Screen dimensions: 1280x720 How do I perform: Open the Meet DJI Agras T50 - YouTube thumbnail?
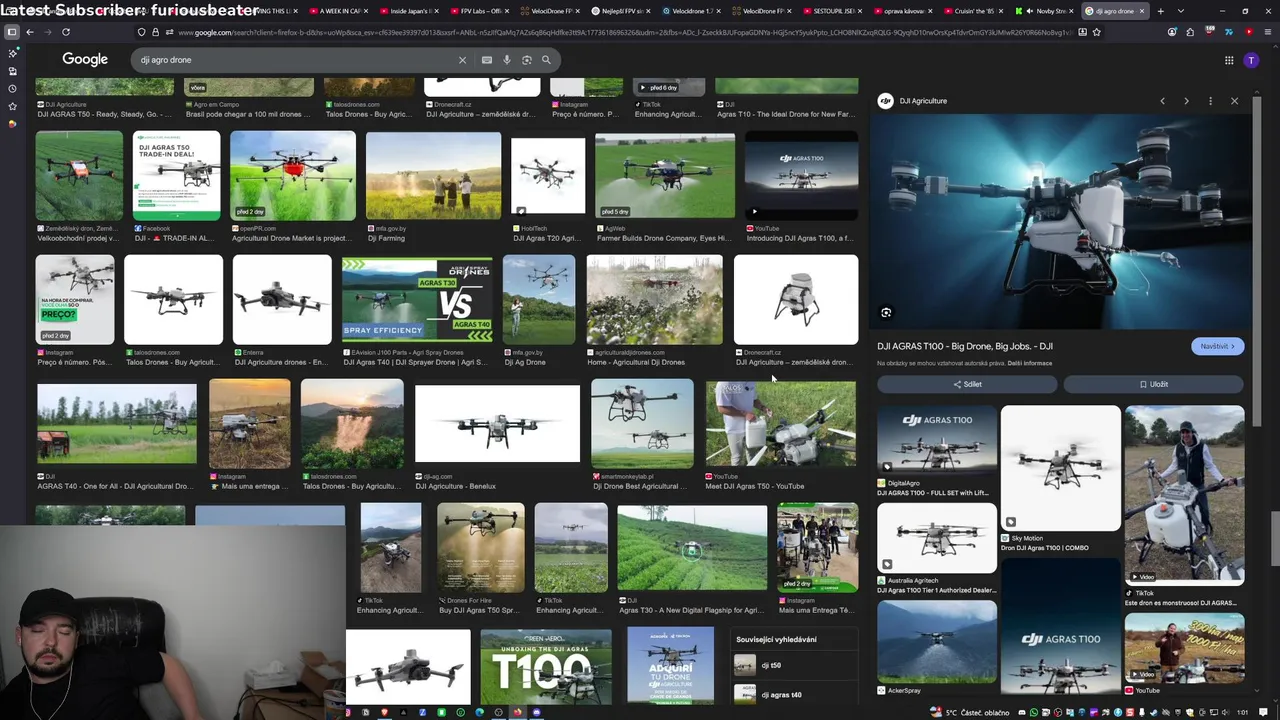(781, 424)
